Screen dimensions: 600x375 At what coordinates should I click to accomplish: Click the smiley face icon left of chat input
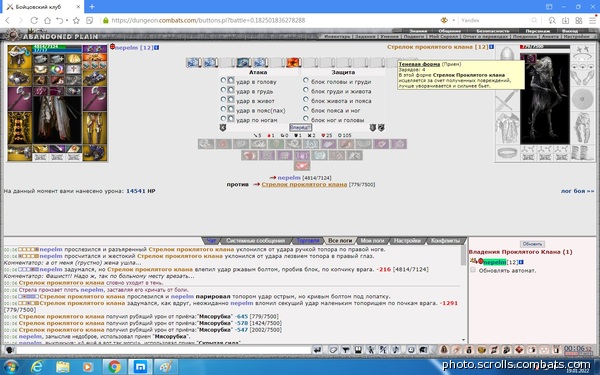[x=10, y=350]
